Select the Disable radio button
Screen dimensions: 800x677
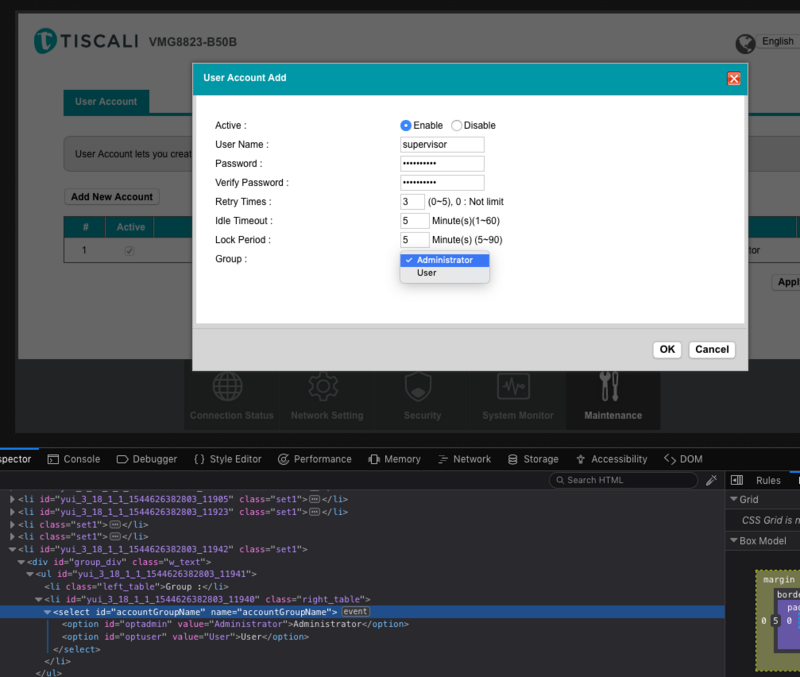coord(457,126)
